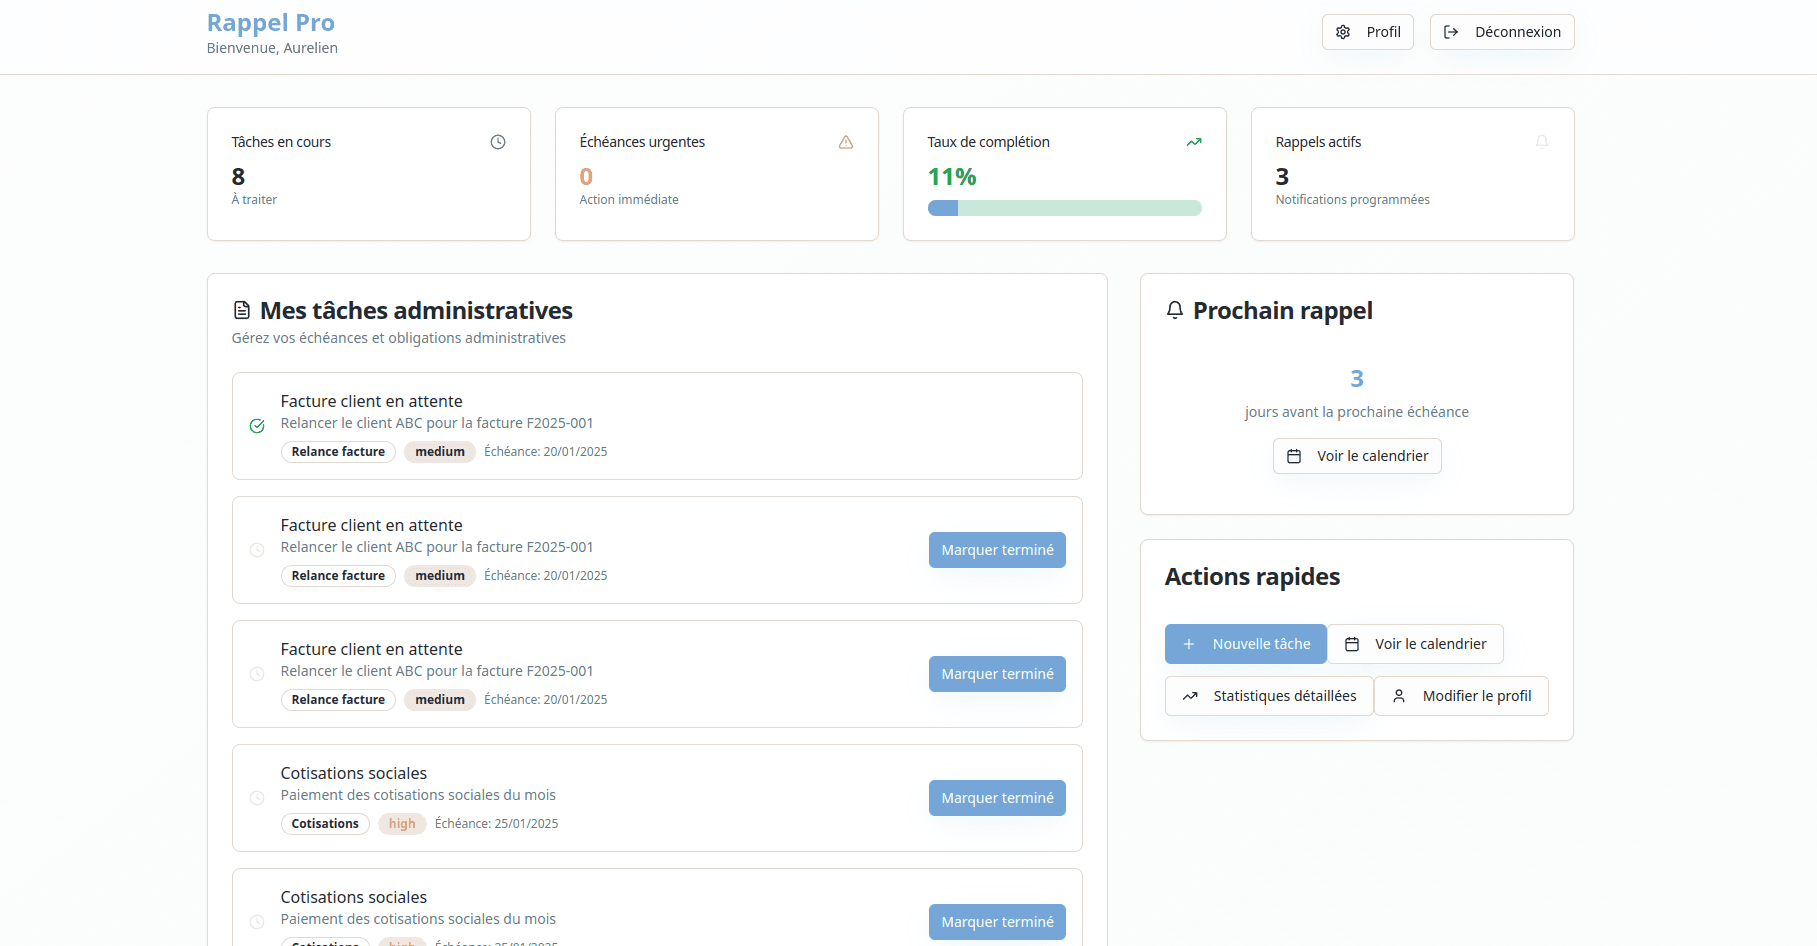Click the bell icon in Rappels actifs card
This screenshot has height=946, width=1817.
tap(1542, 142)
